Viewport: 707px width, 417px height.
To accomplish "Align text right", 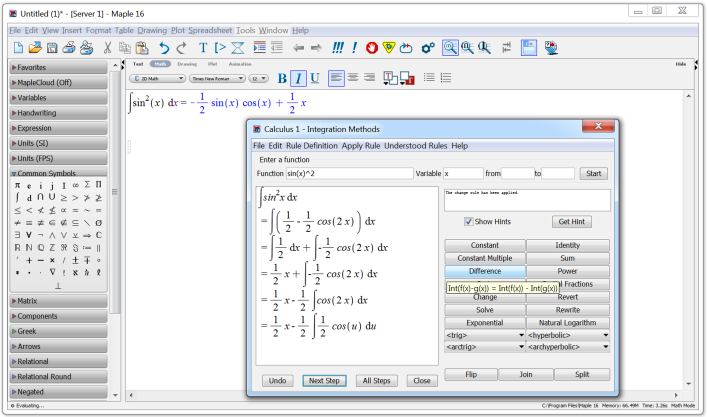I will (369, 78).
